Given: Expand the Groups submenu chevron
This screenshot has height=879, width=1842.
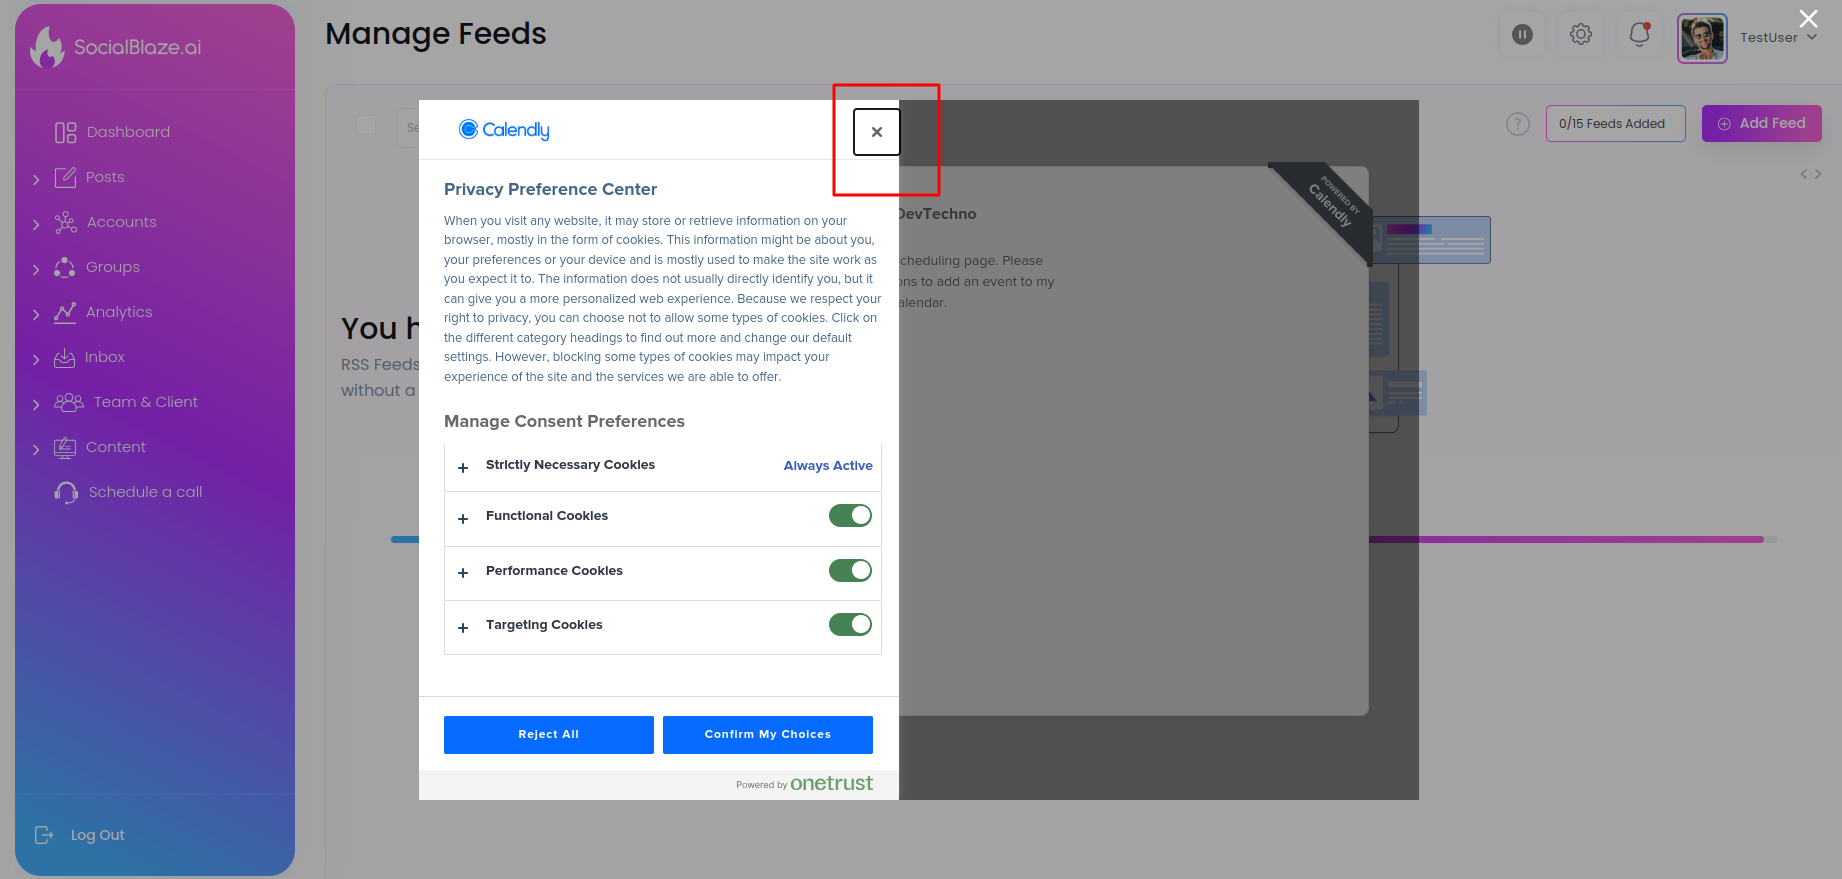Looking at the screenshot, I should [36, 269].
